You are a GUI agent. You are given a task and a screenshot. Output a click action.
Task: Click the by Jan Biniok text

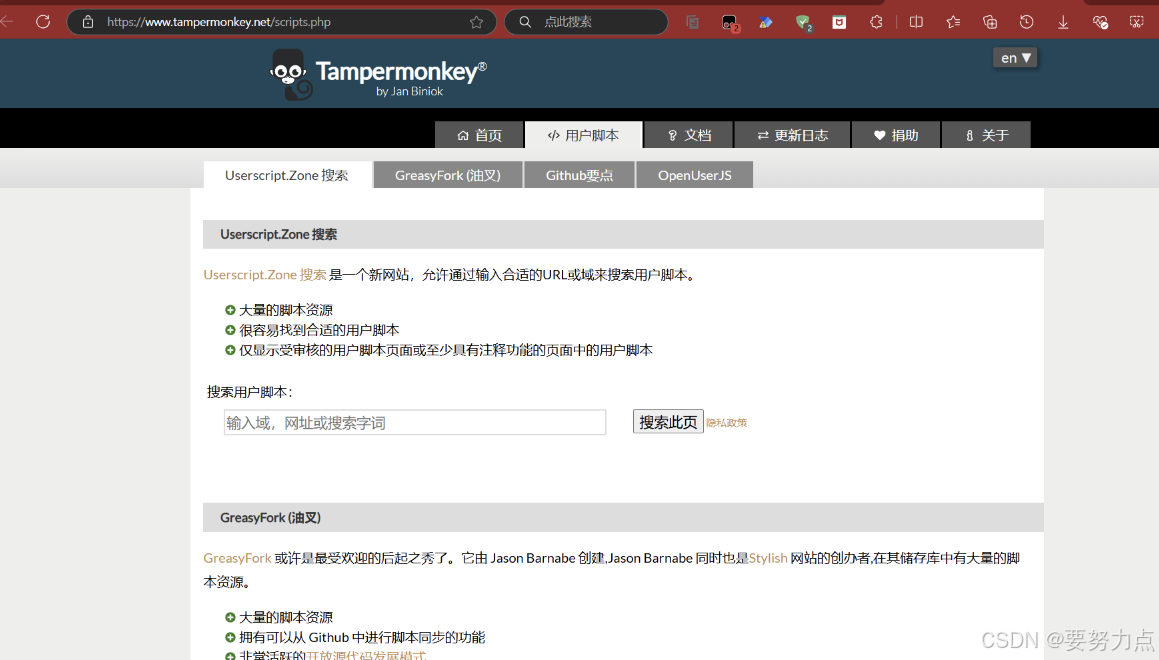click(409, 91)
